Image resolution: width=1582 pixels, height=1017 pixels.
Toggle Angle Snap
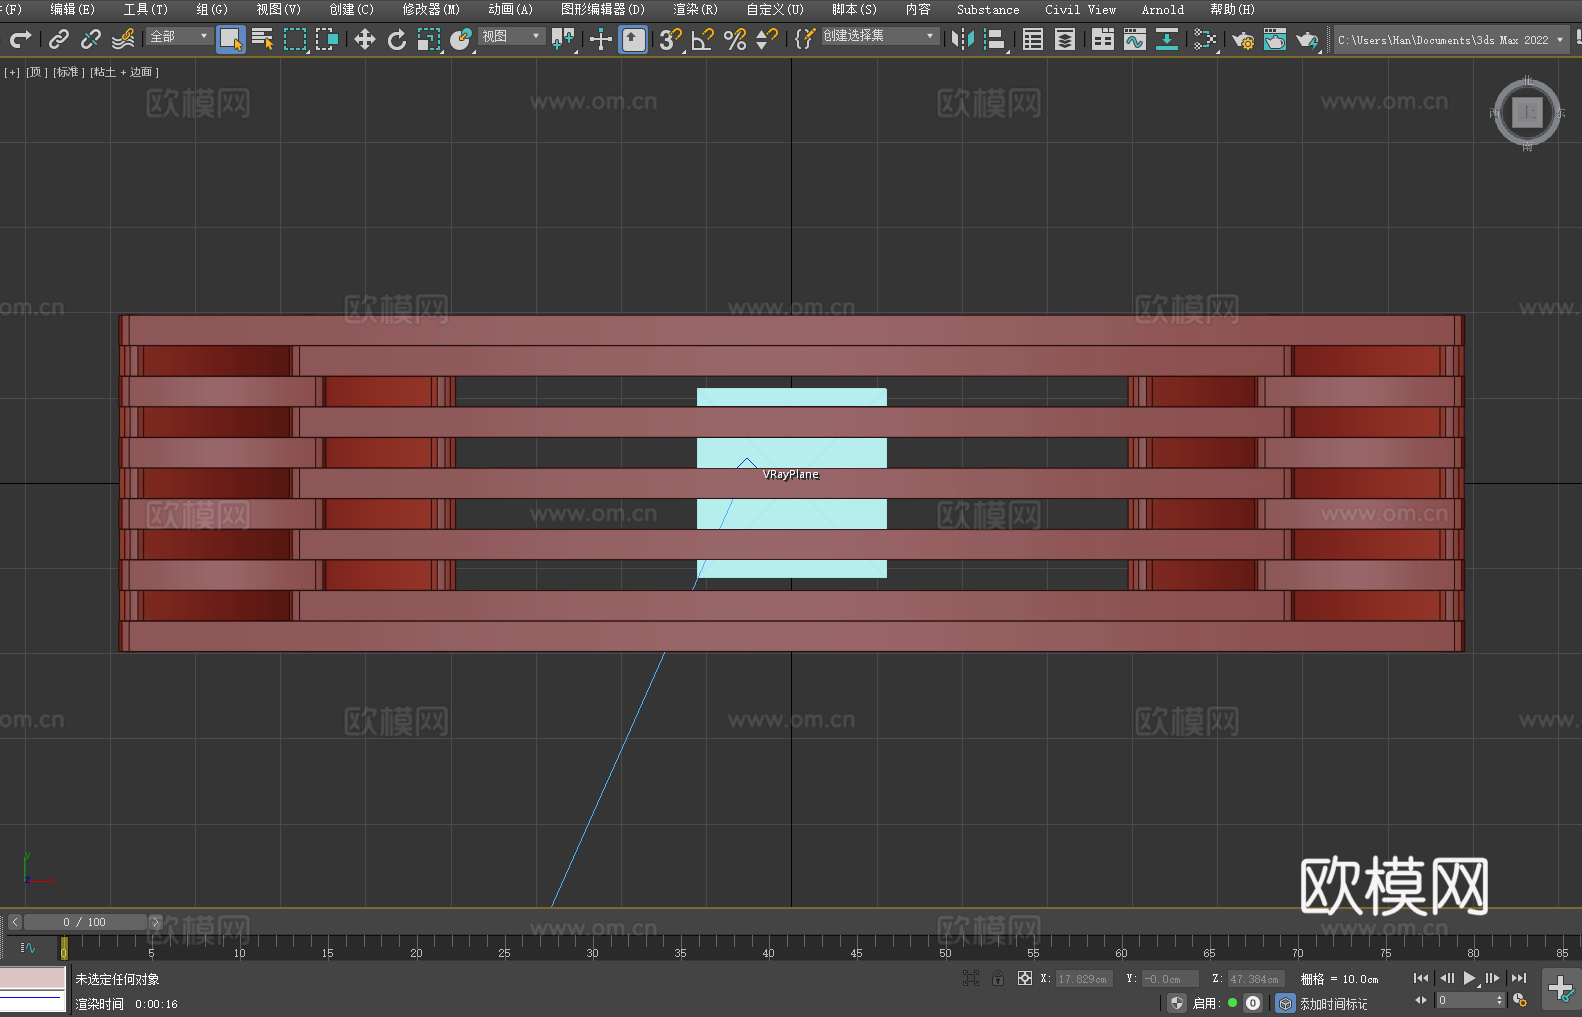pyautogui.click(x=703, y=39)
